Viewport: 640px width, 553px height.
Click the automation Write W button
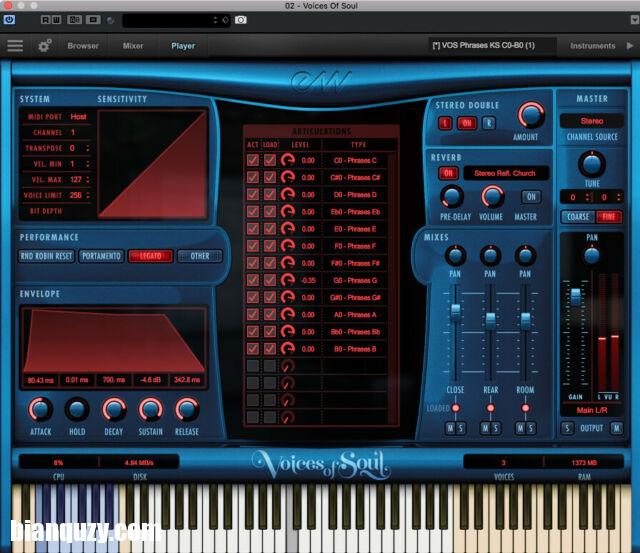[x=56, y=20]
